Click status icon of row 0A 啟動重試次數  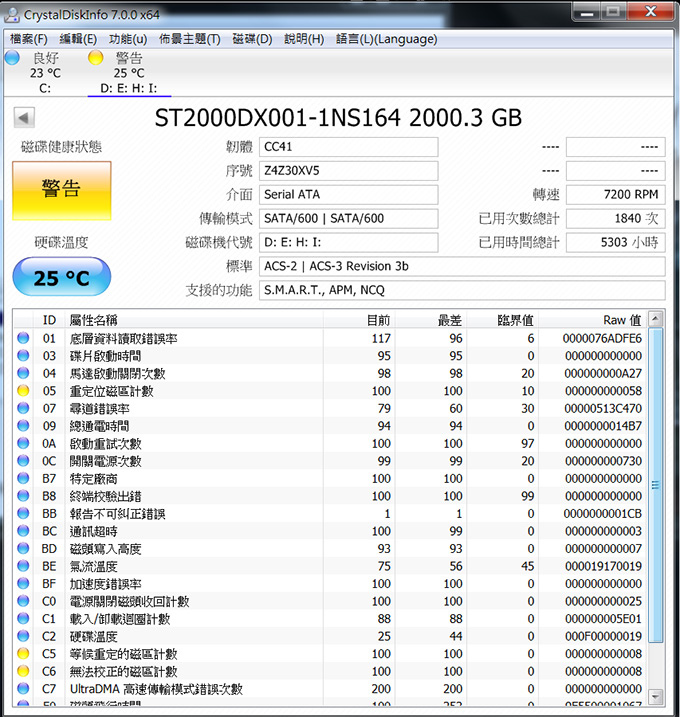(x=23, y=443)
